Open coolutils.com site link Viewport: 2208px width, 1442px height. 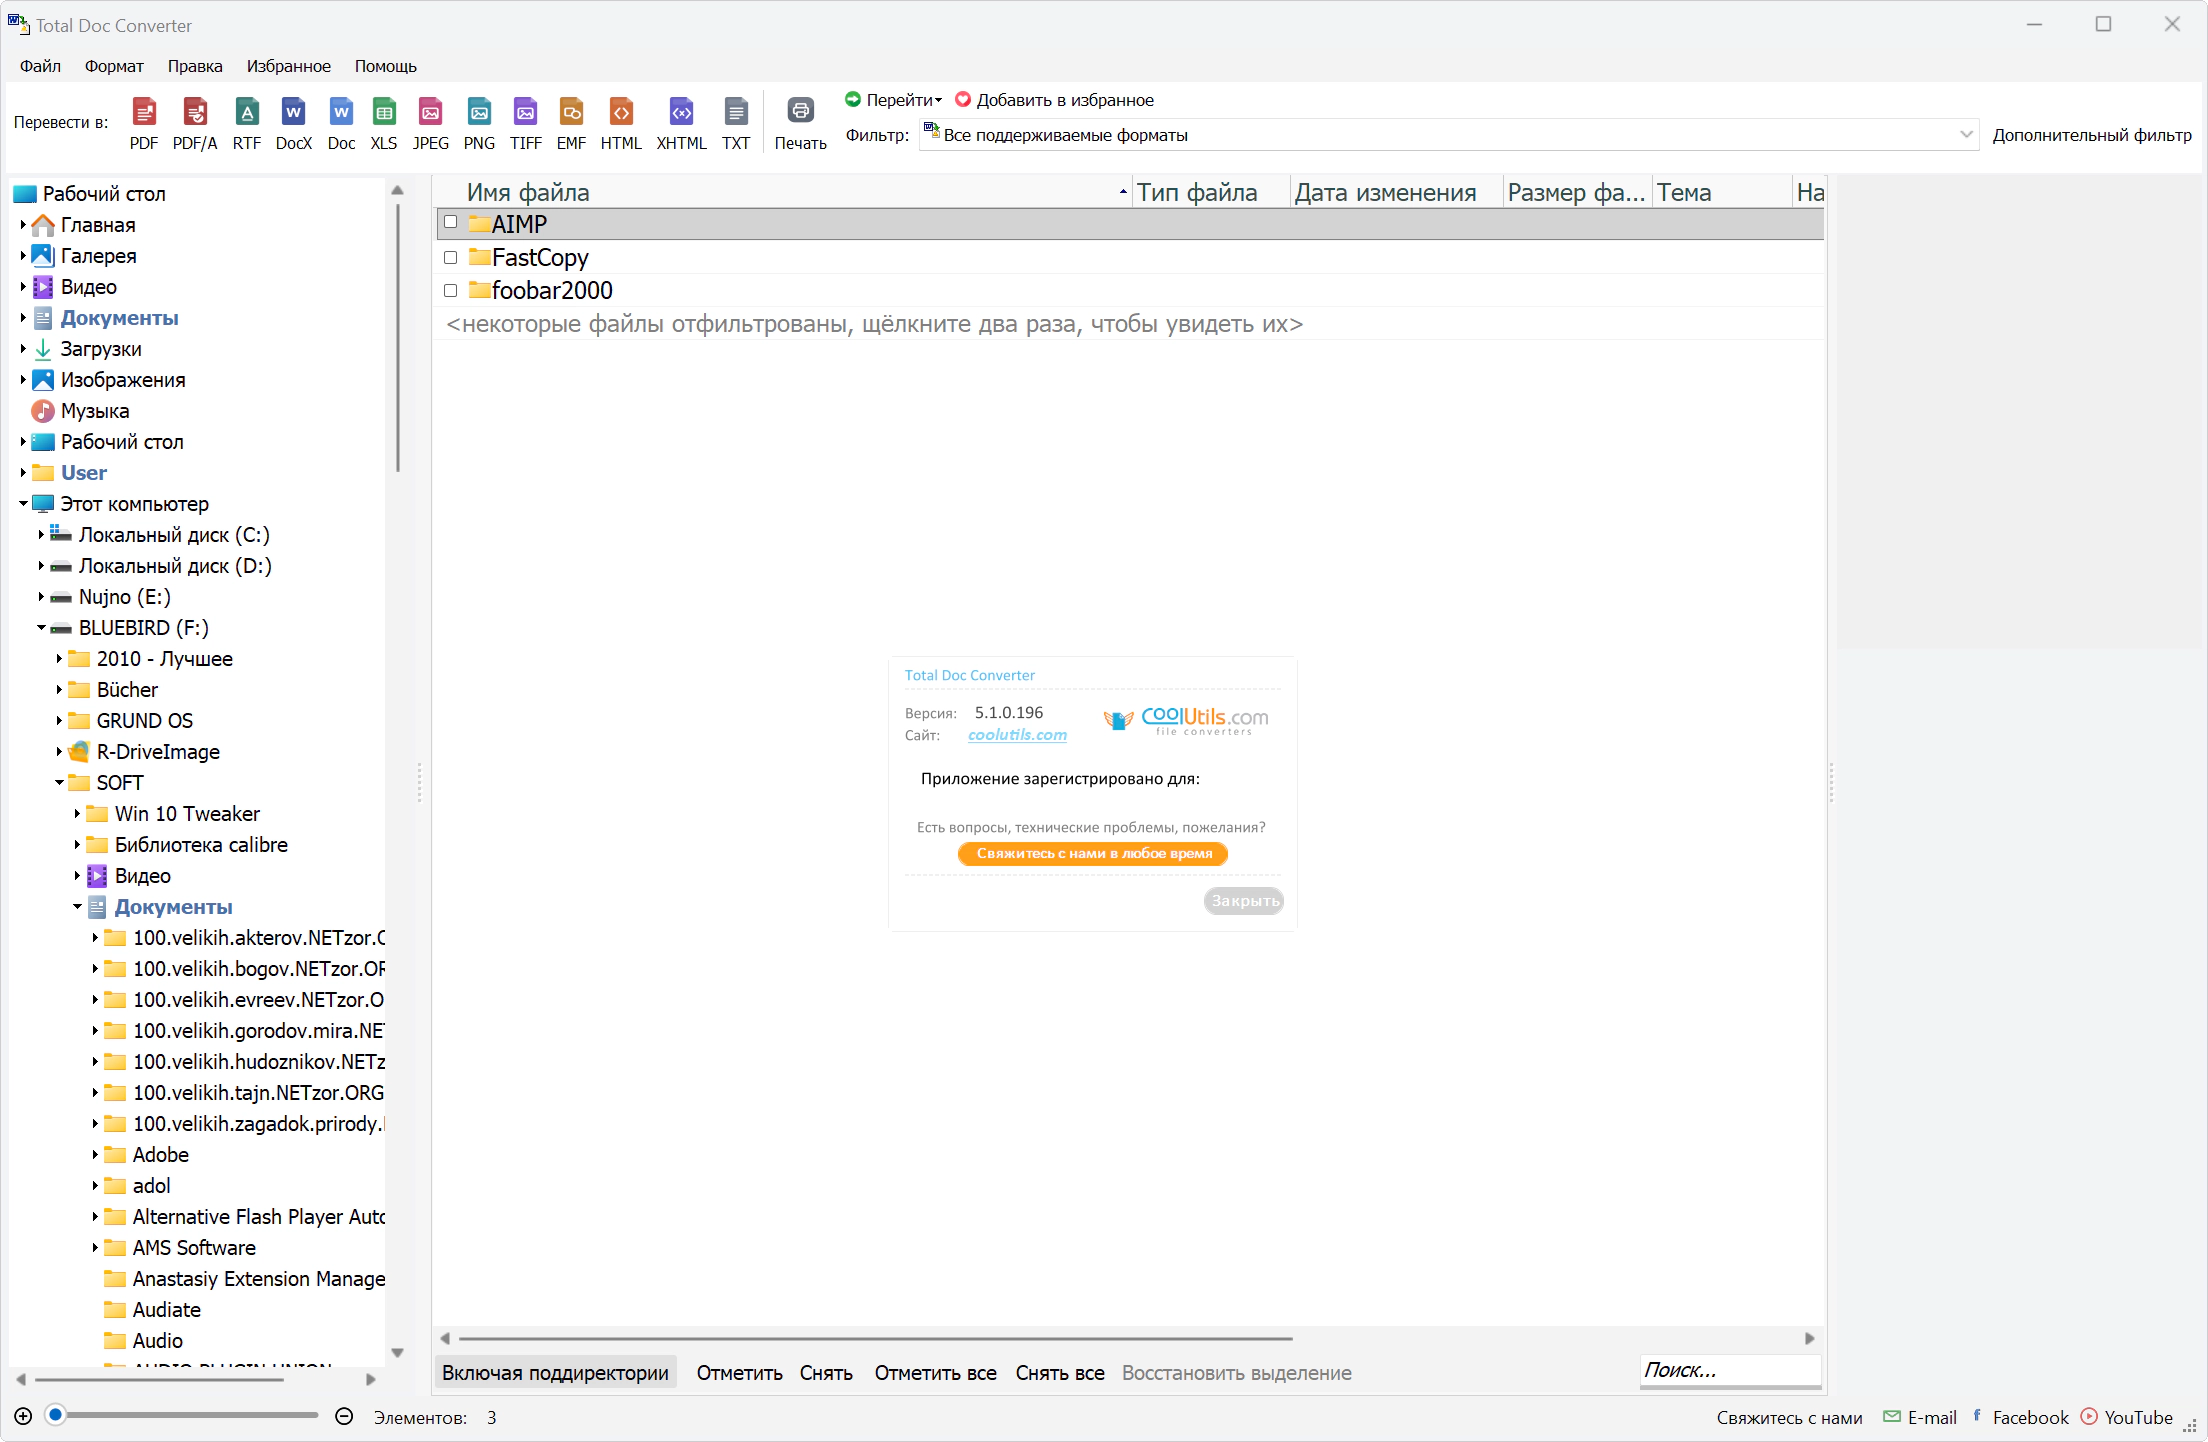1017,735
